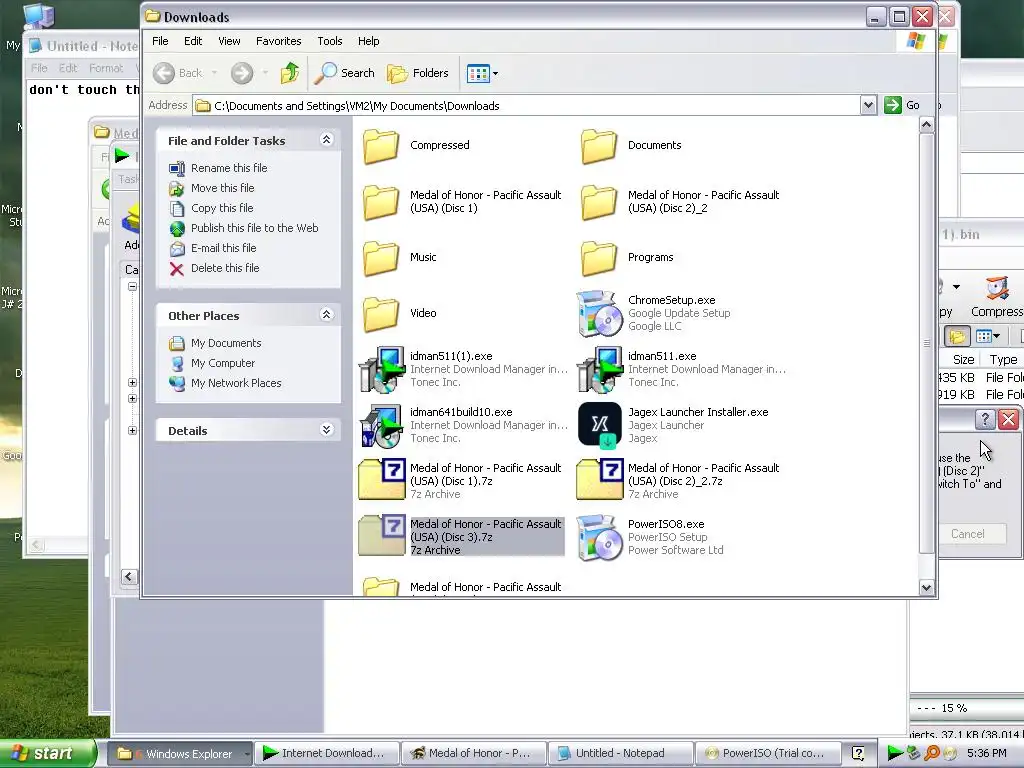The width and height of the screenshot is (1024, 768).
Task: Click the Back navigation button
Action: 178,73
